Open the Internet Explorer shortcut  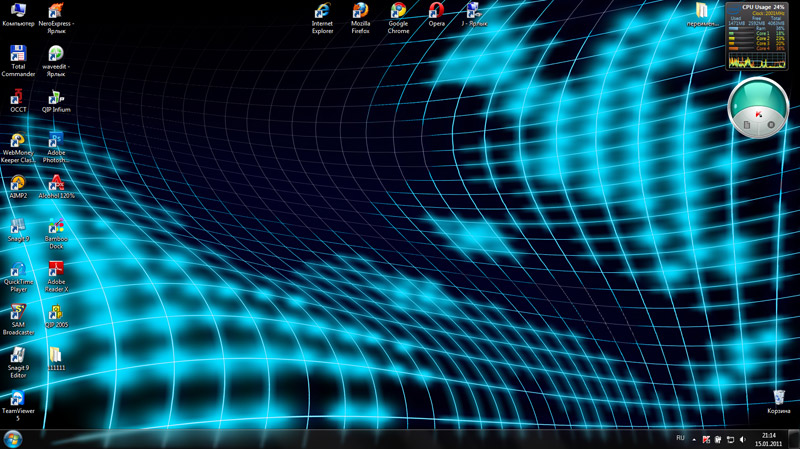click(x=322, y=12)
